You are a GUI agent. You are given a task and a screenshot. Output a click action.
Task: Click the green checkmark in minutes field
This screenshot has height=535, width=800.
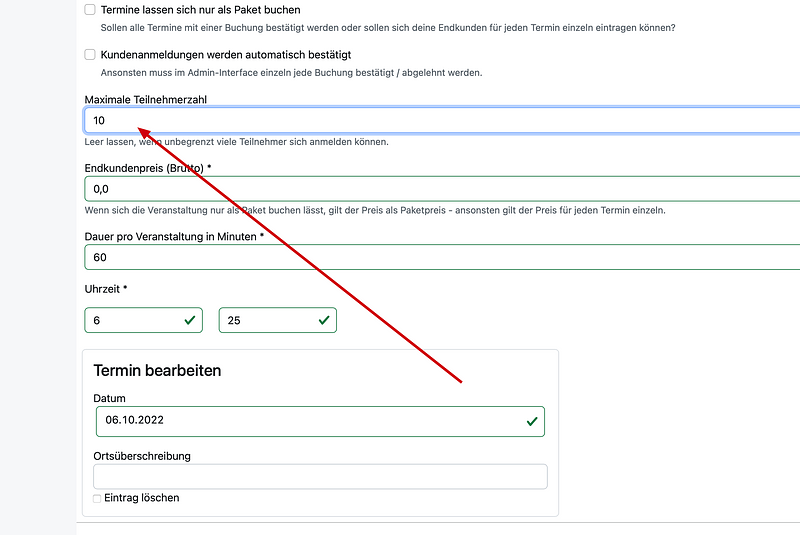(x=324, y=320)
